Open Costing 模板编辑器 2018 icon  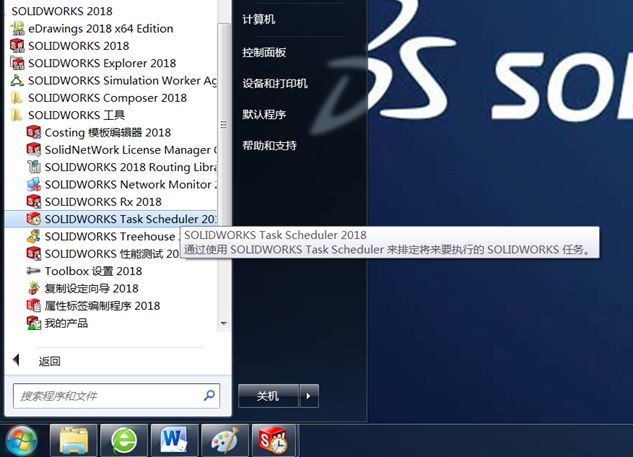[34, 132]
